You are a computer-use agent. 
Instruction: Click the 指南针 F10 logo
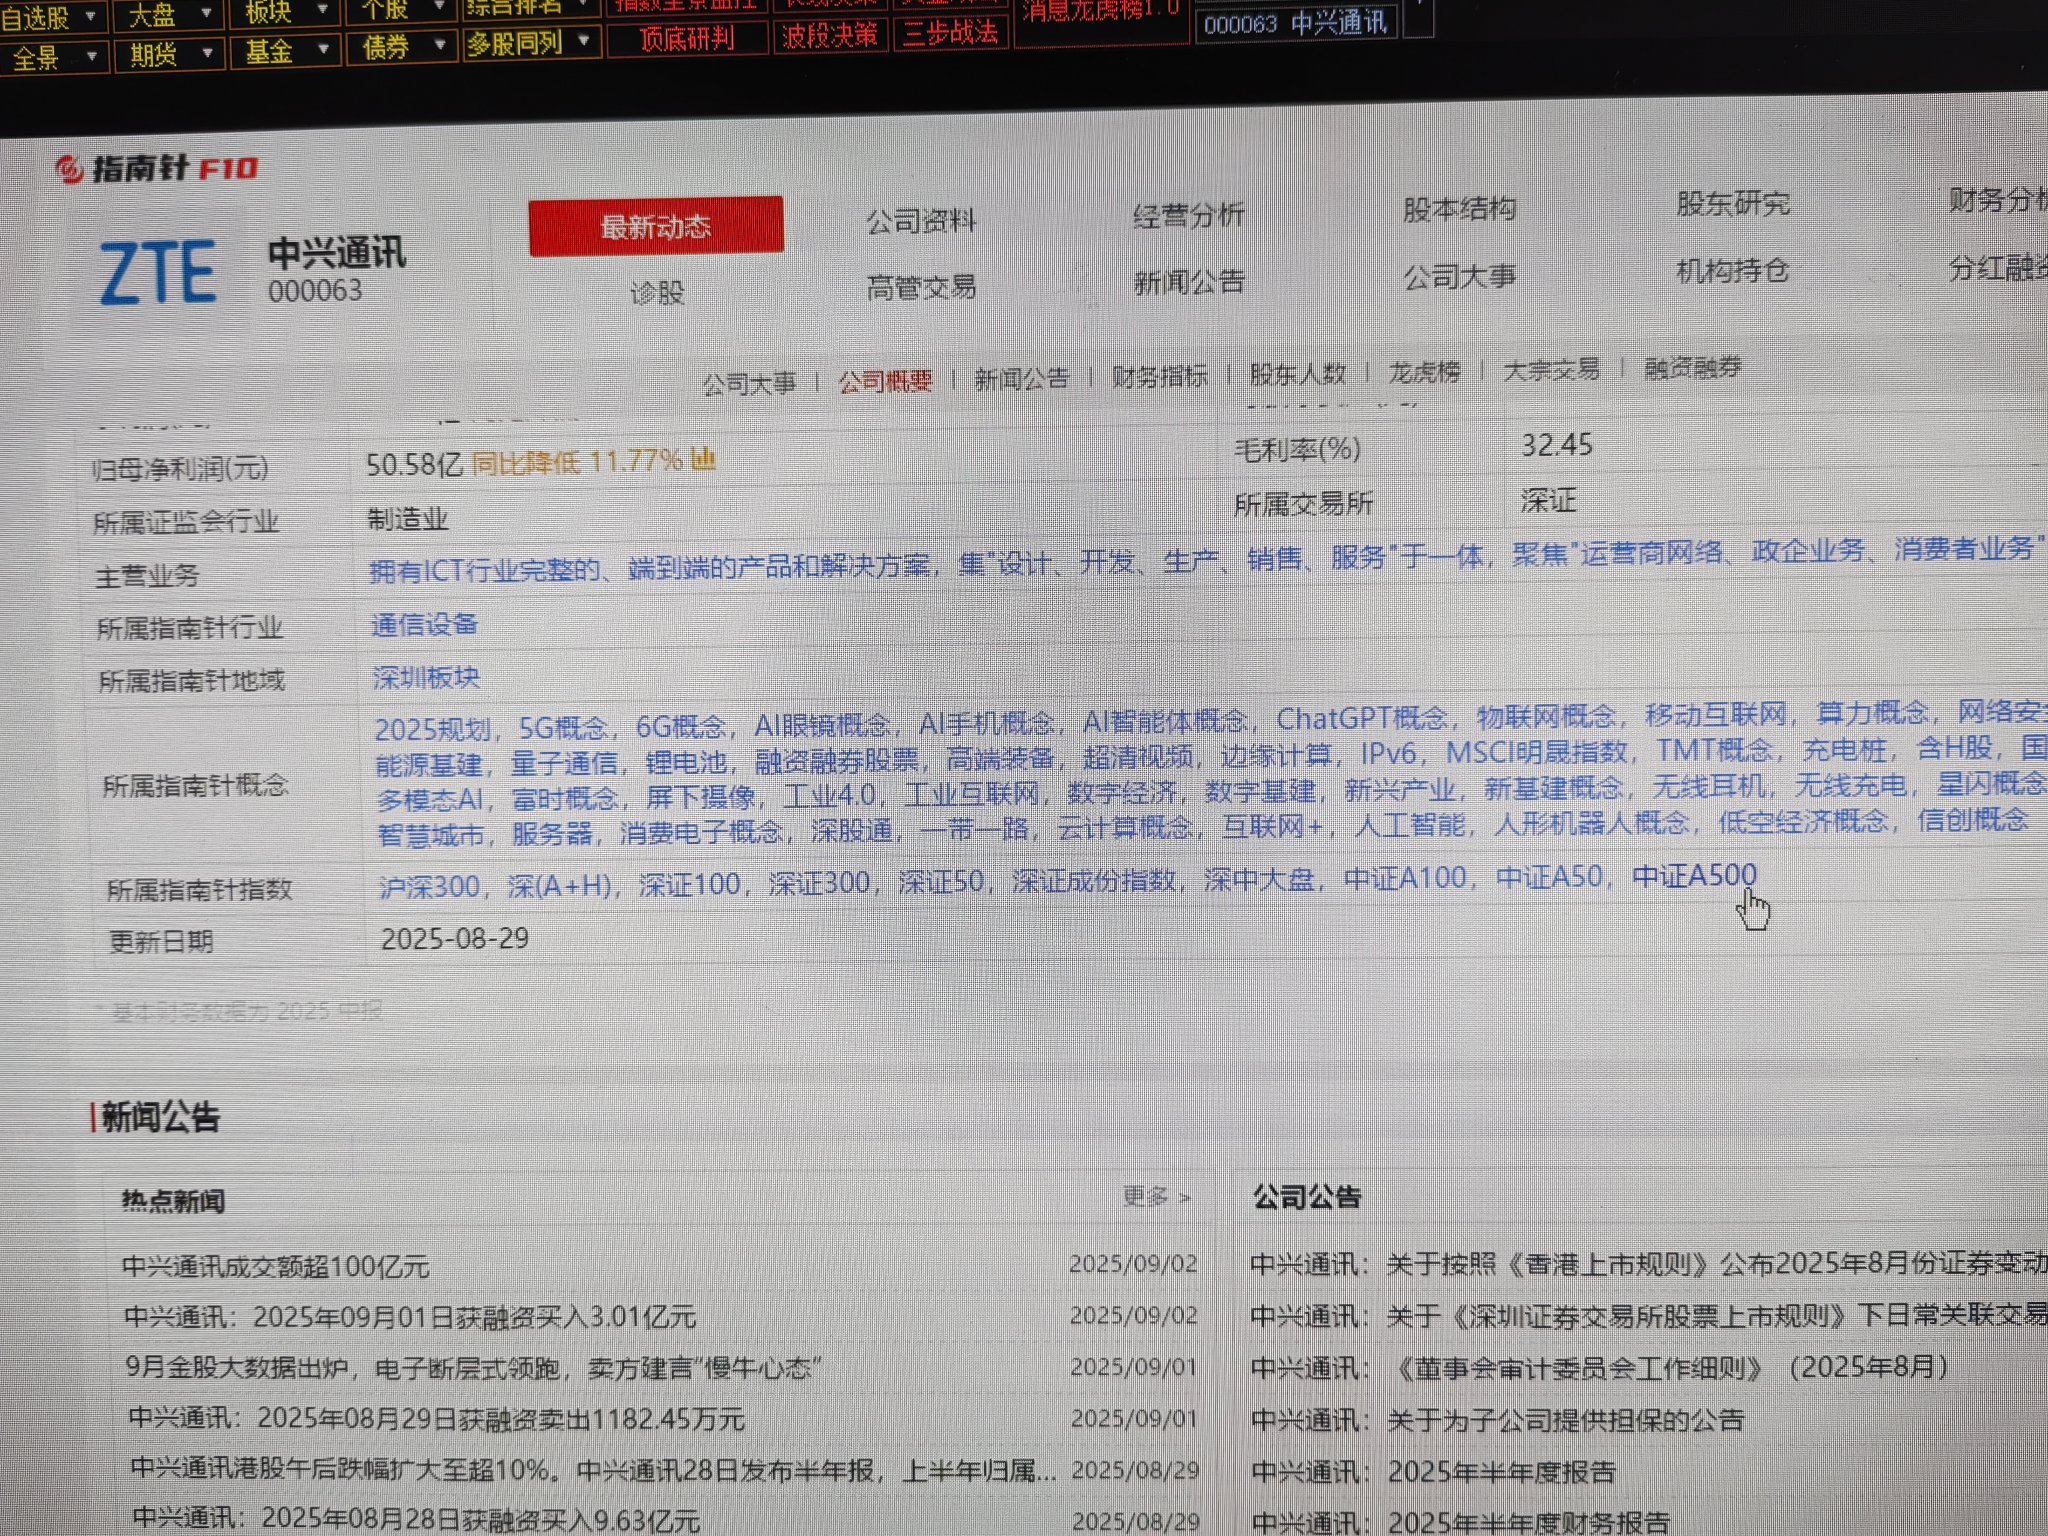(x=157, y=169)
